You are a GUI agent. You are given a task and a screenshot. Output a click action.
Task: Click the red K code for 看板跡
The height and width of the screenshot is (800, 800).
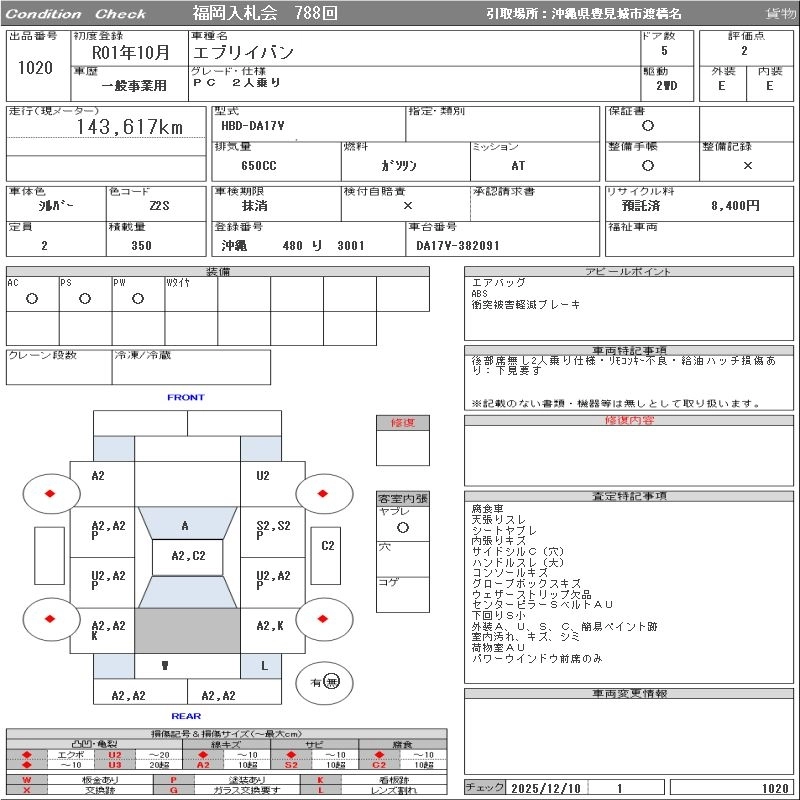320,780
